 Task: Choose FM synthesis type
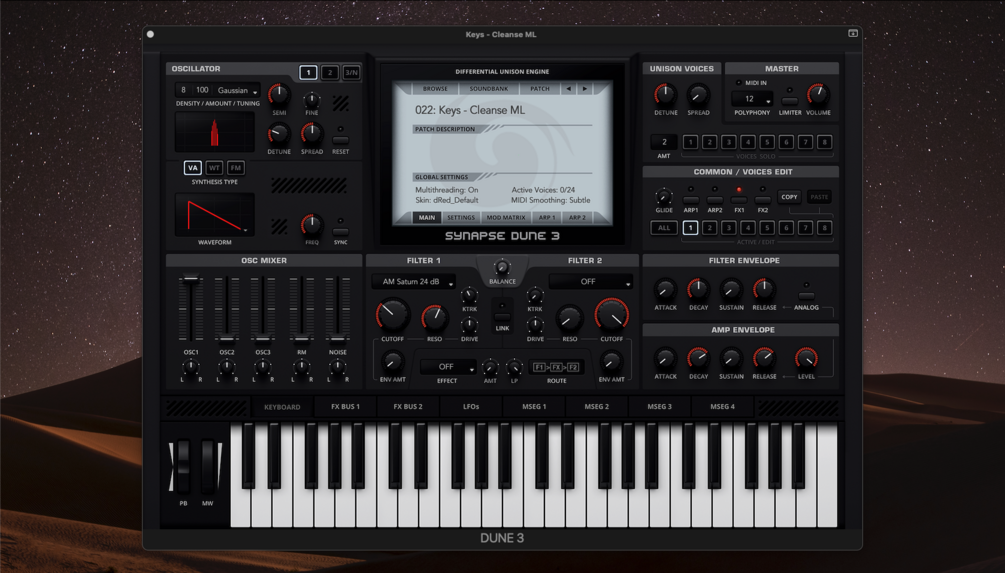point(235,168)
